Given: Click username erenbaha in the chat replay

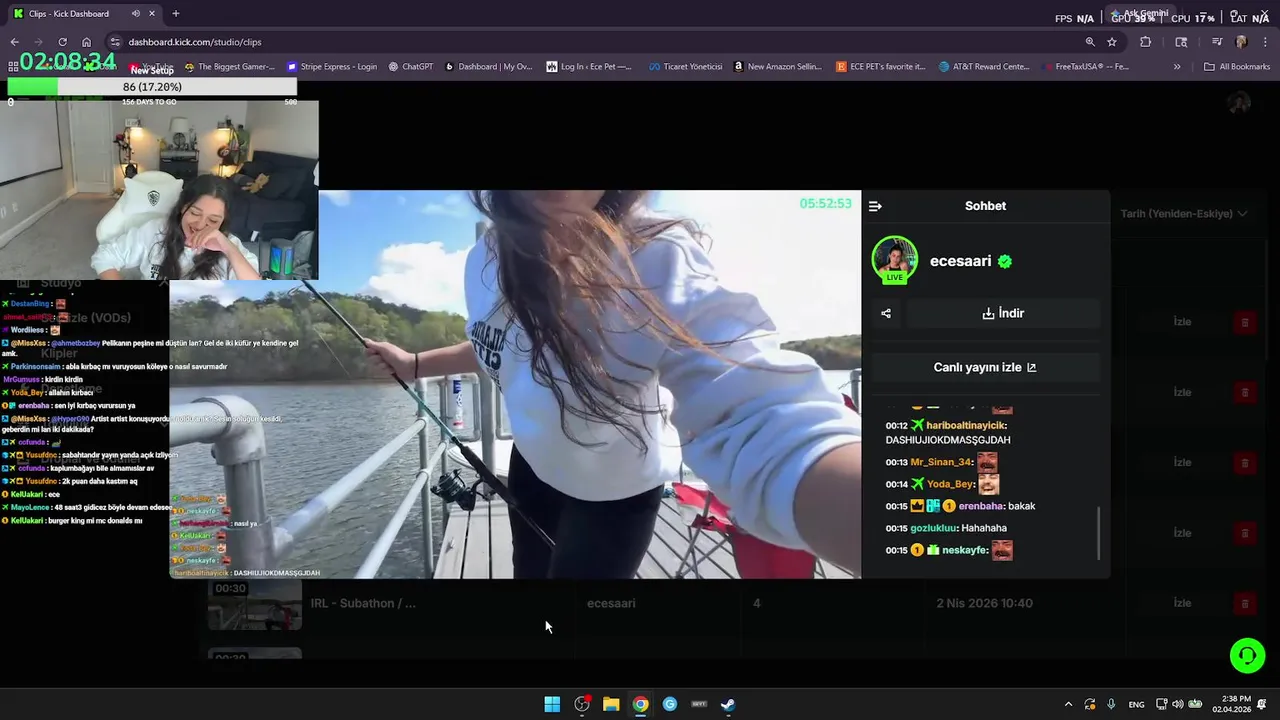Looking at the screenshot, I should tap(981, 506).
